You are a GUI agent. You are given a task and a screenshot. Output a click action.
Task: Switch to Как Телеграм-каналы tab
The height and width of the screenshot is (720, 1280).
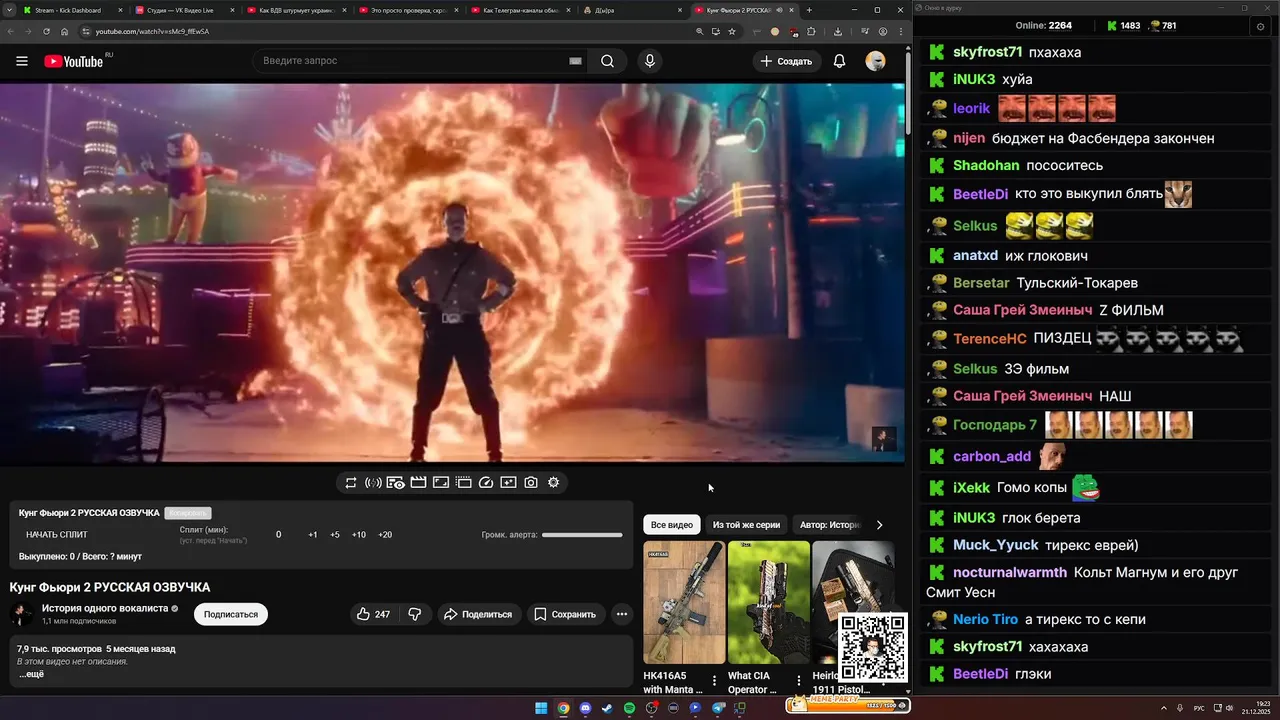[519, 10]
